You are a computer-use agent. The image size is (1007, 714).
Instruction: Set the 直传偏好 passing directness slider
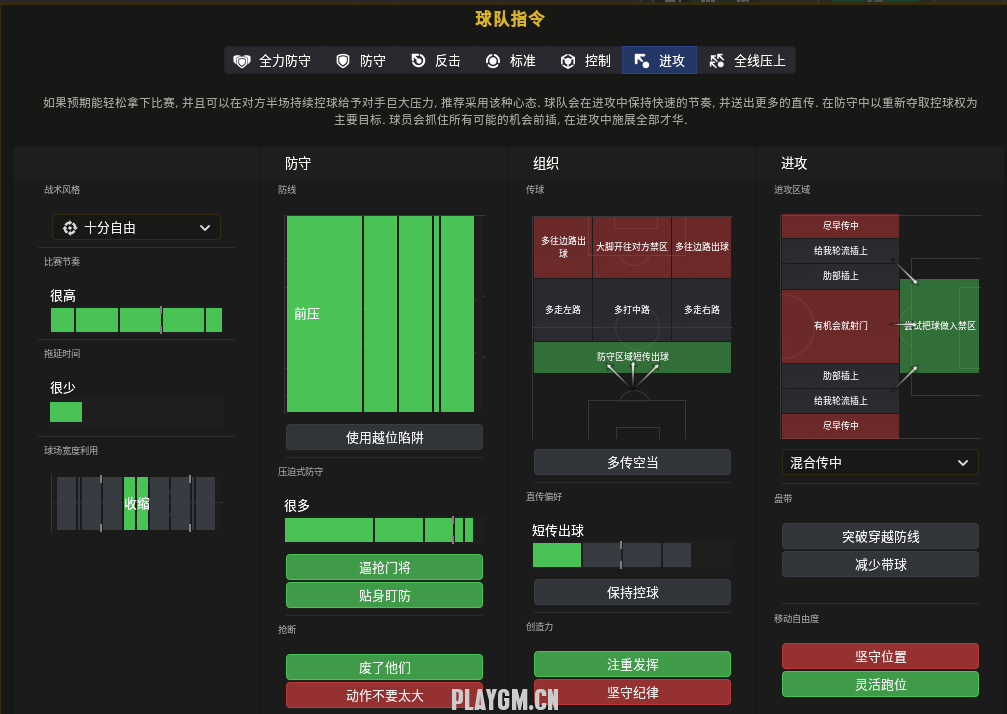coord(632,555)
